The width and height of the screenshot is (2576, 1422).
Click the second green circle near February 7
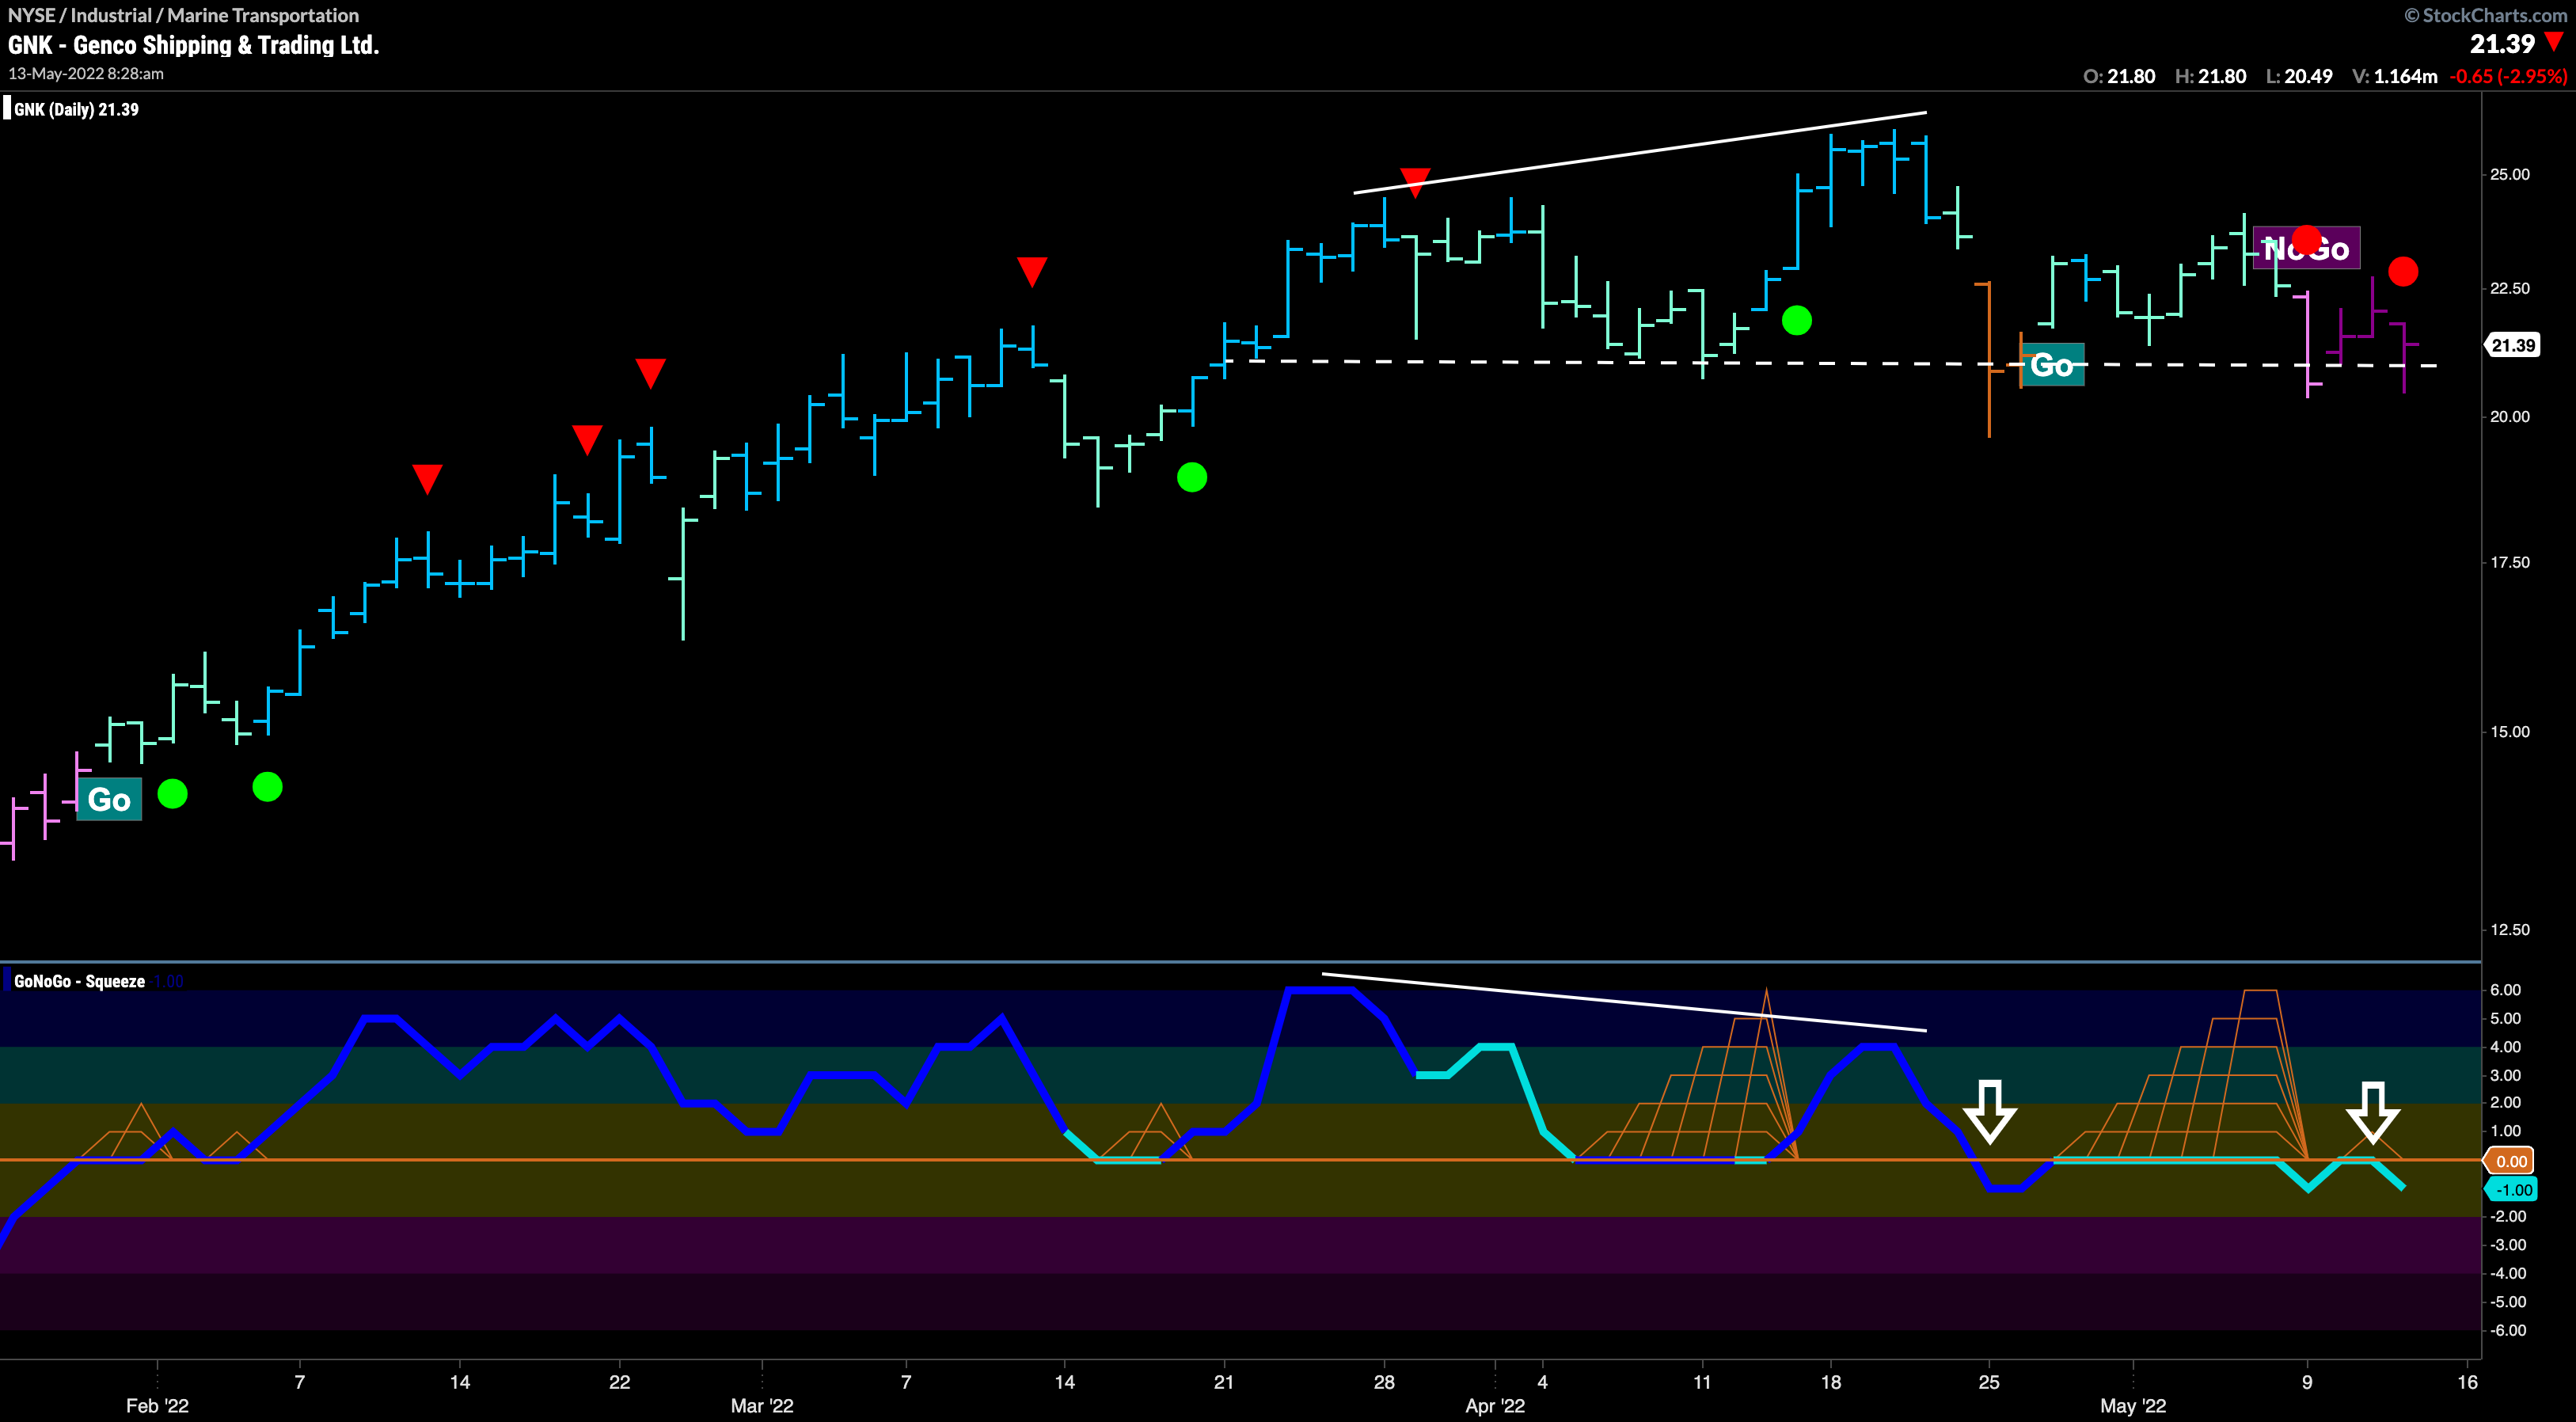267,787
